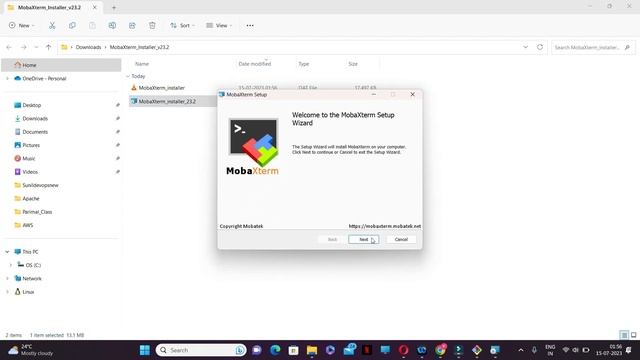Open Microsoft Store from the taskbar

[x=293, y=350]
